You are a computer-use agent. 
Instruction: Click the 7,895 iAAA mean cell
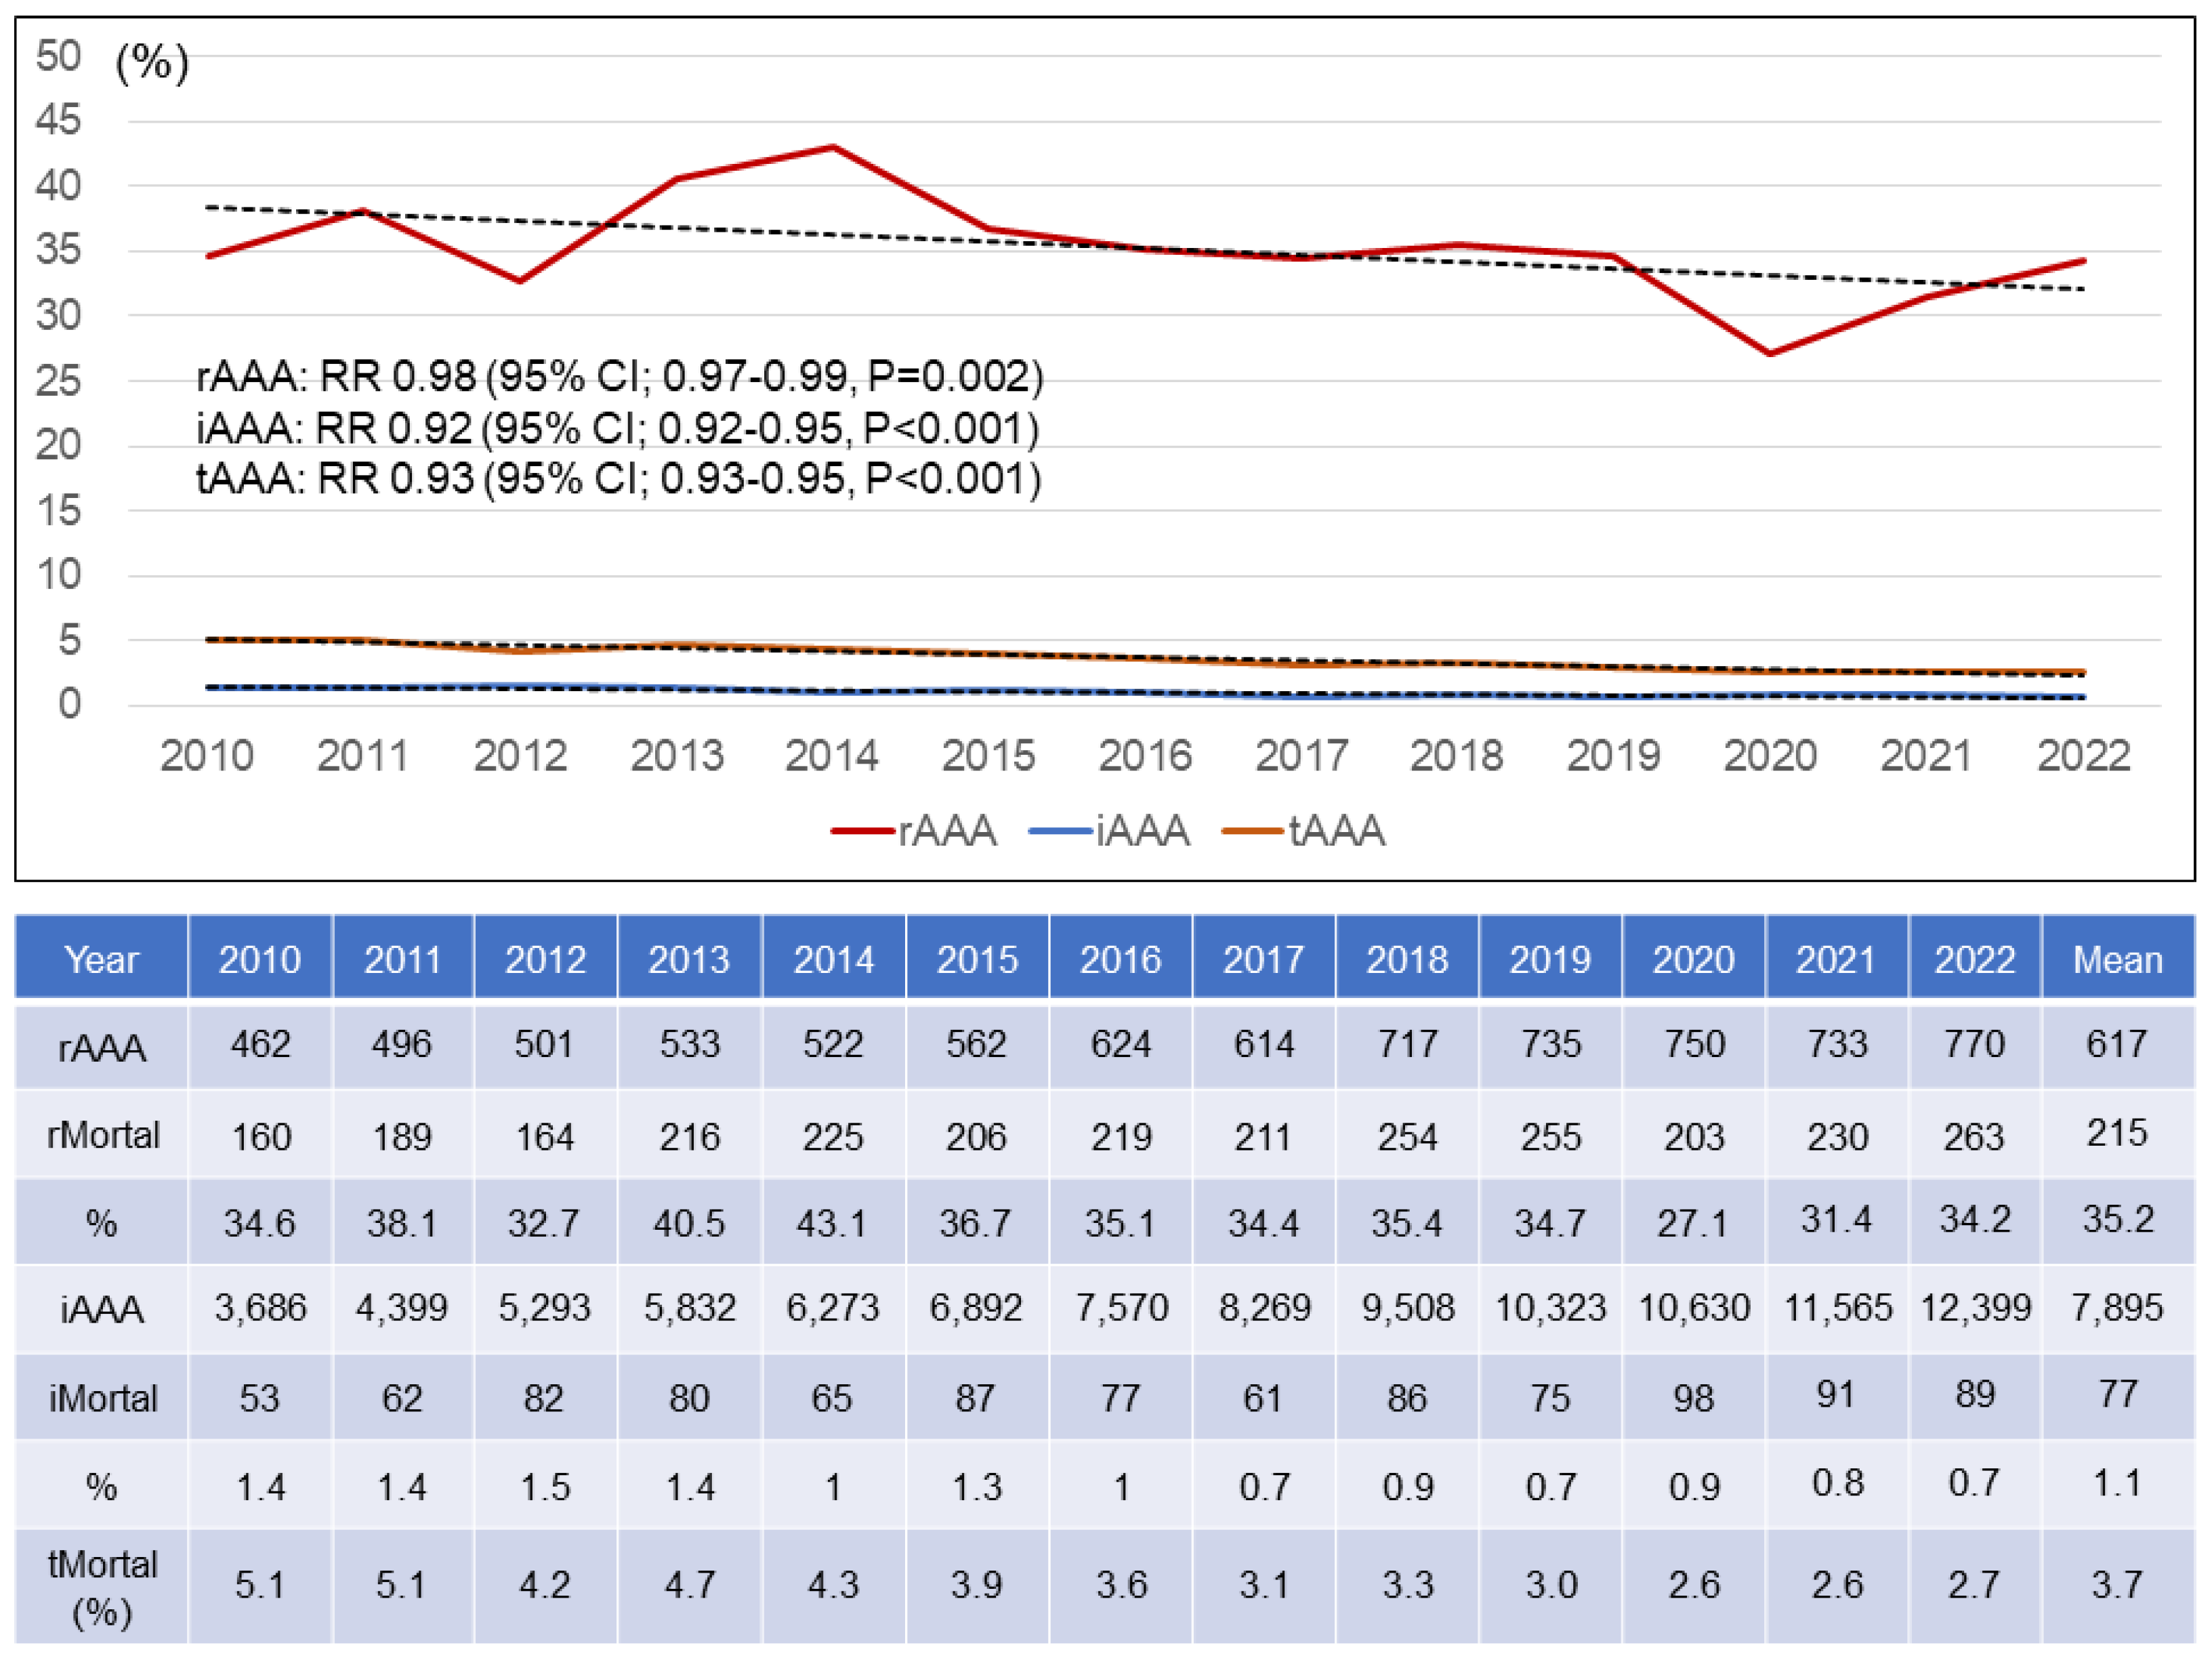2117,1307
